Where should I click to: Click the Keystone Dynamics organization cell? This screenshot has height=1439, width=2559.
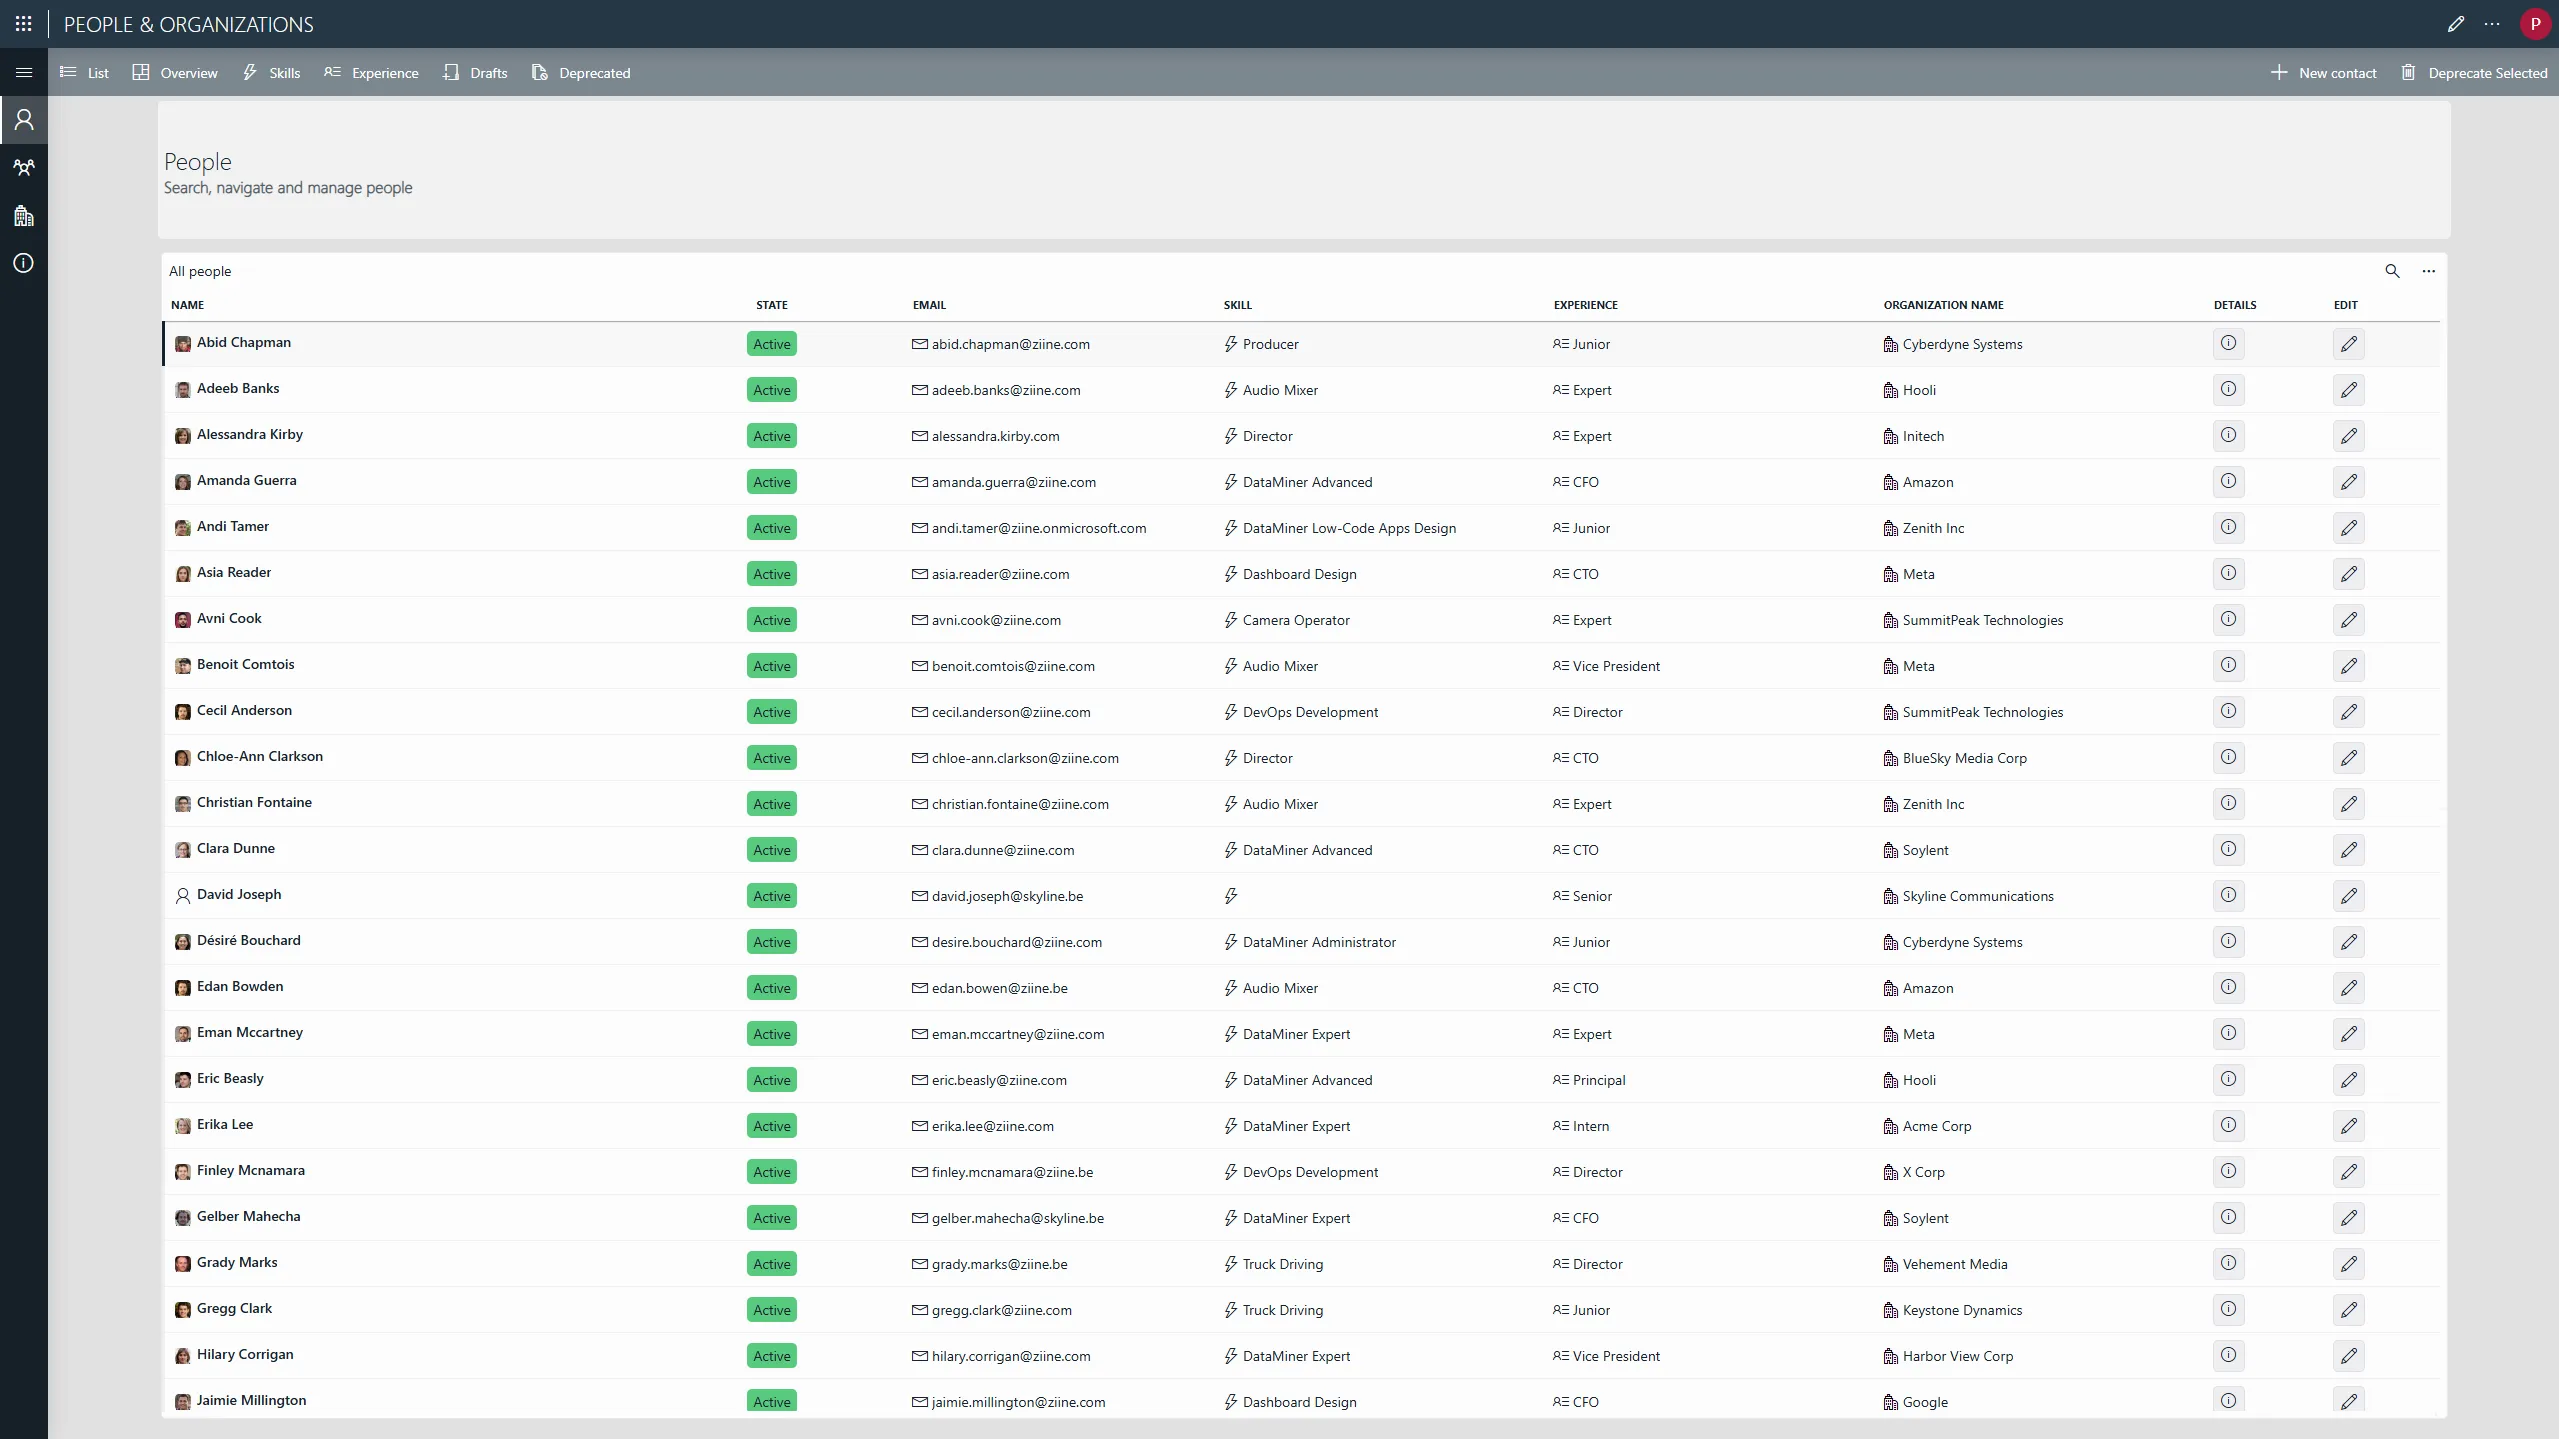coord(1962,1310)
